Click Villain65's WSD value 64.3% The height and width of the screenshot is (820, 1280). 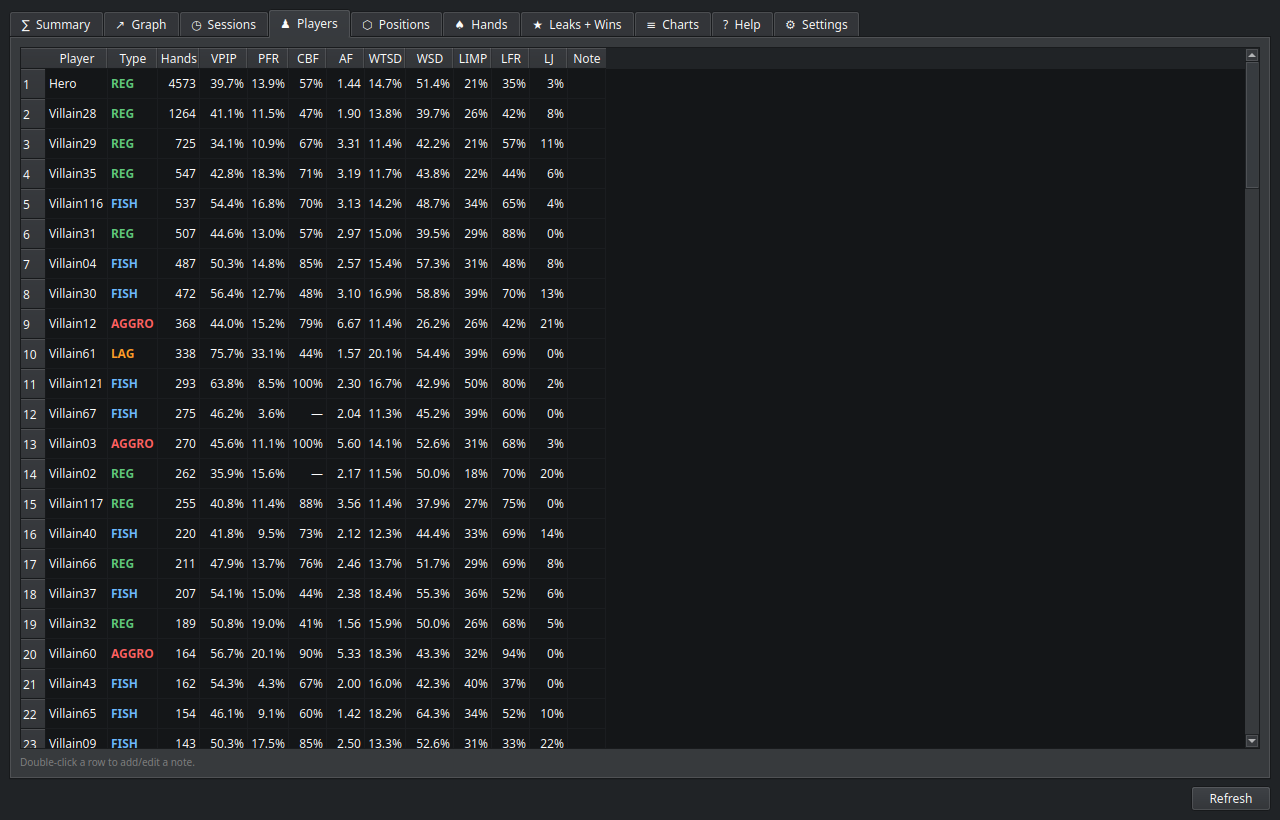pos(433,714)
